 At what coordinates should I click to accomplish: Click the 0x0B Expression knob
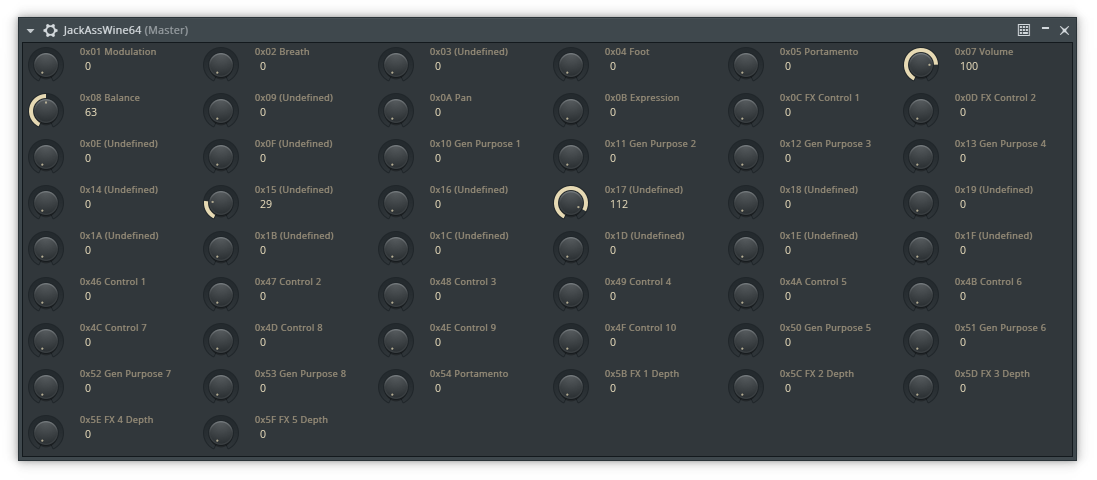tap(571, 111)
